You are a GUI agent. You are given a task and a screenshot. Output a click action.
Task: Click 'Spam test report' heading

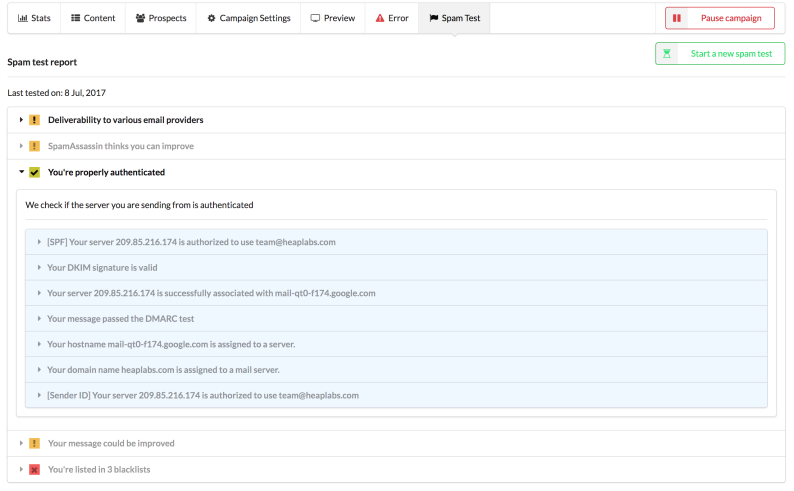coord(42,62)
